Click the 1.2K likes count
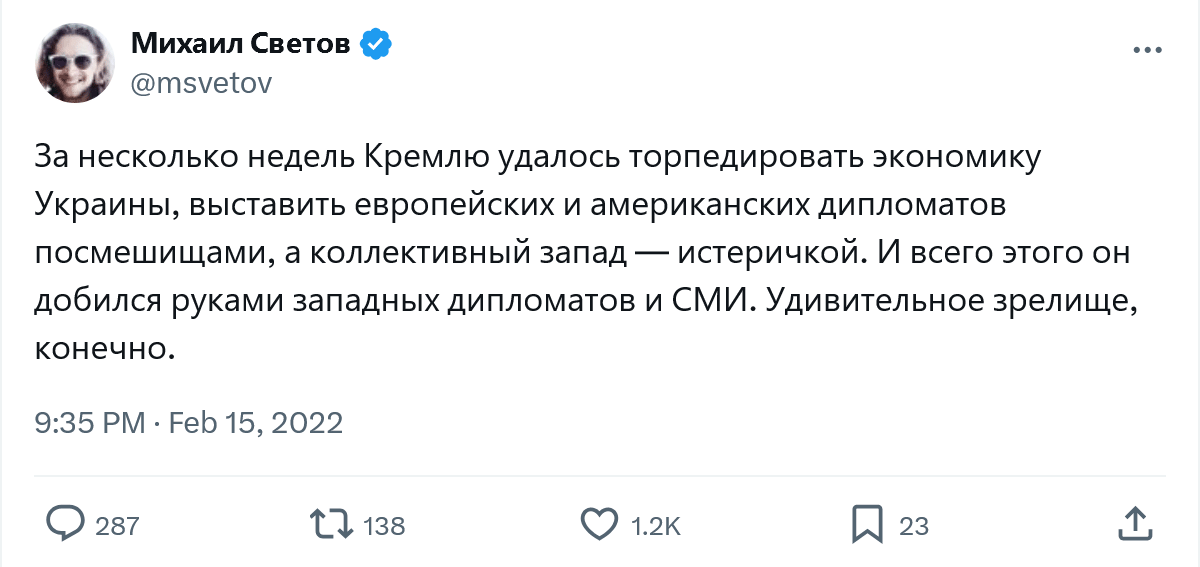 [x=656, y=526]
